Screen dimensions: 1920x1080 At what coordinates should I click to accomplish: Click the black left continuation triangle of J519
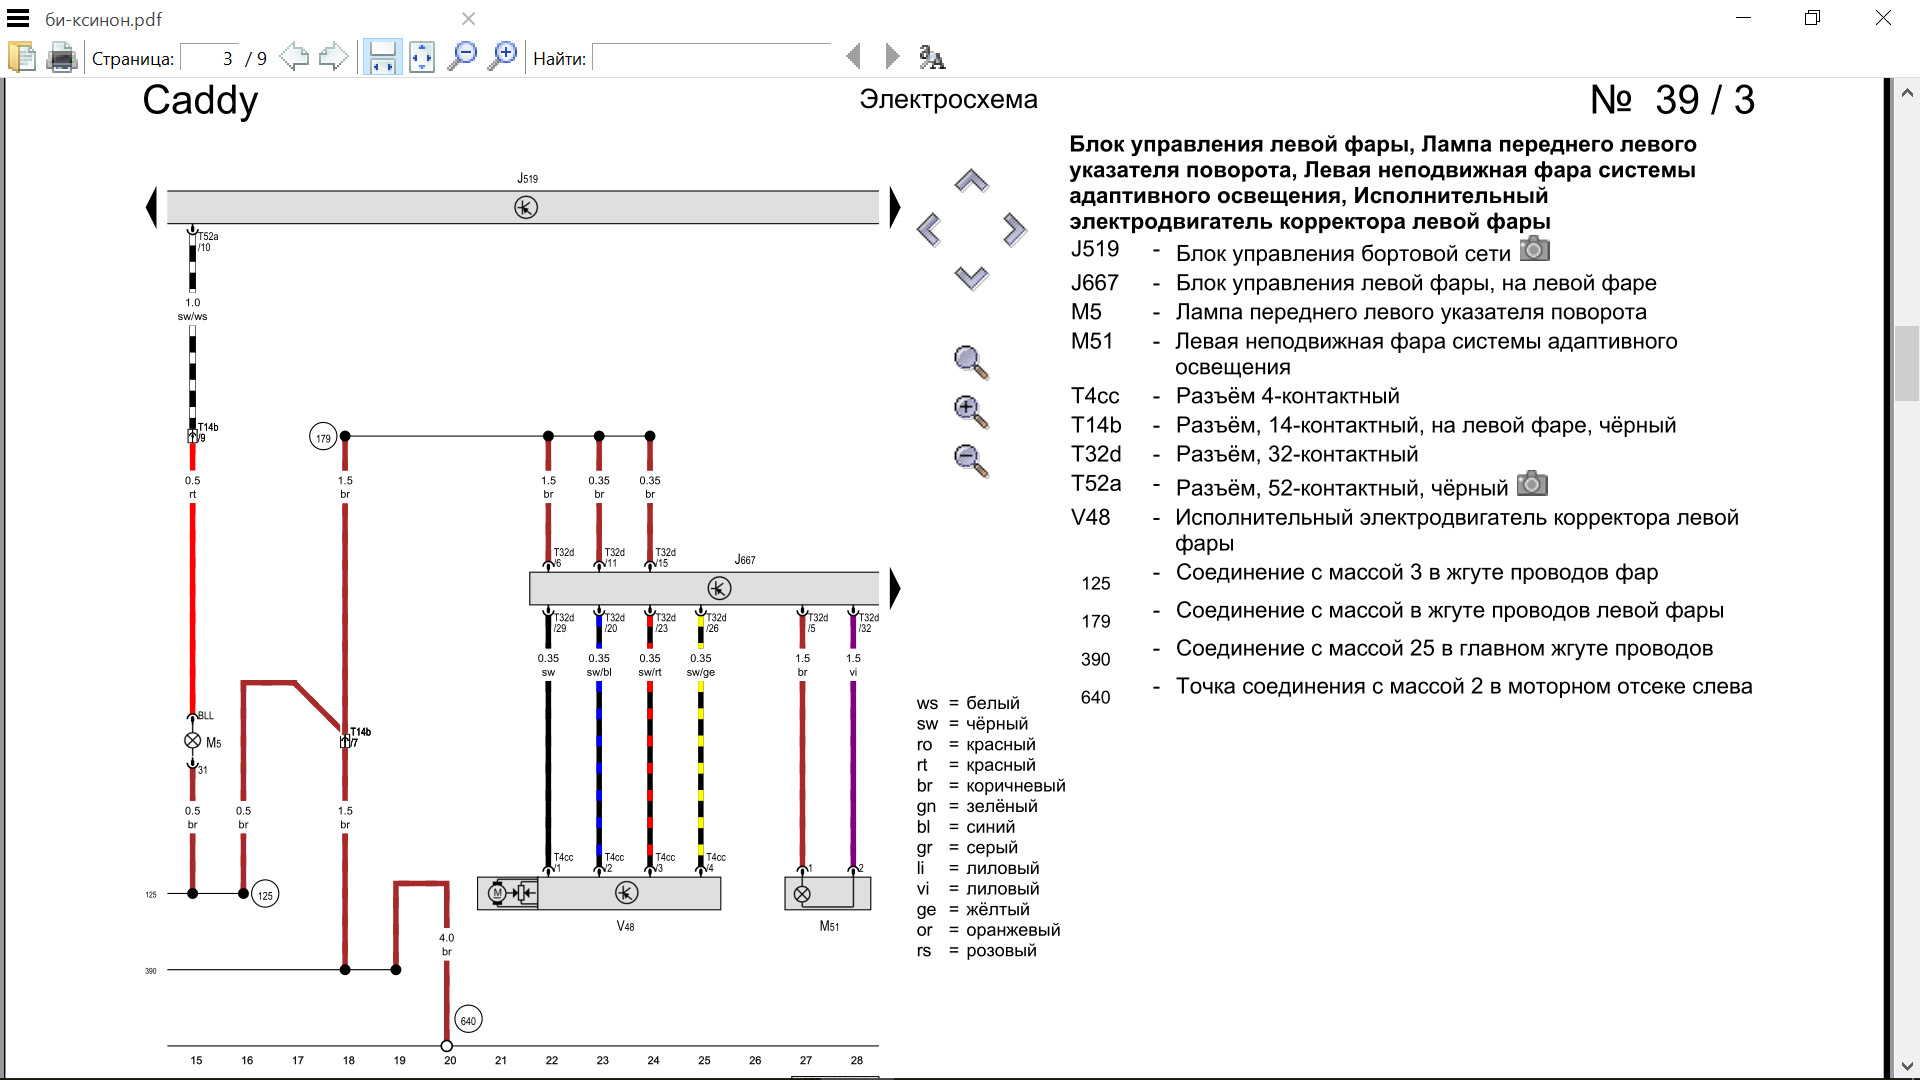[x=152, y=207]
